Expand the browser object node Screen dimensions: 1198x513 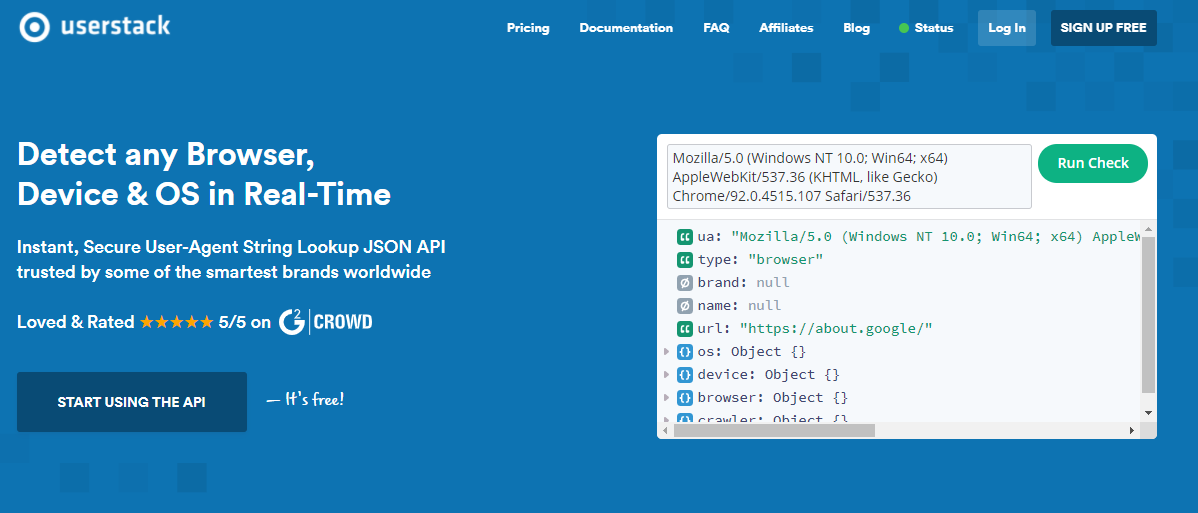667,398
